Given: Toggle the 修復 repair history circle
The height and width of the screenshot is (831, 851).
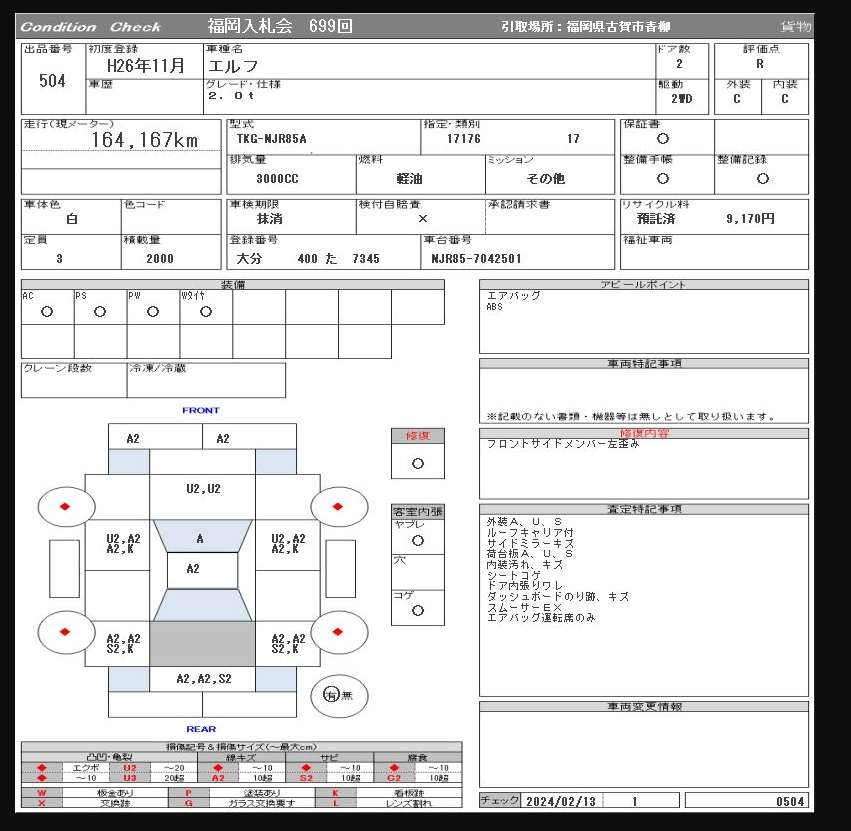Looking at the screenshot, I should pyautogui.click(x=417, y=463).
